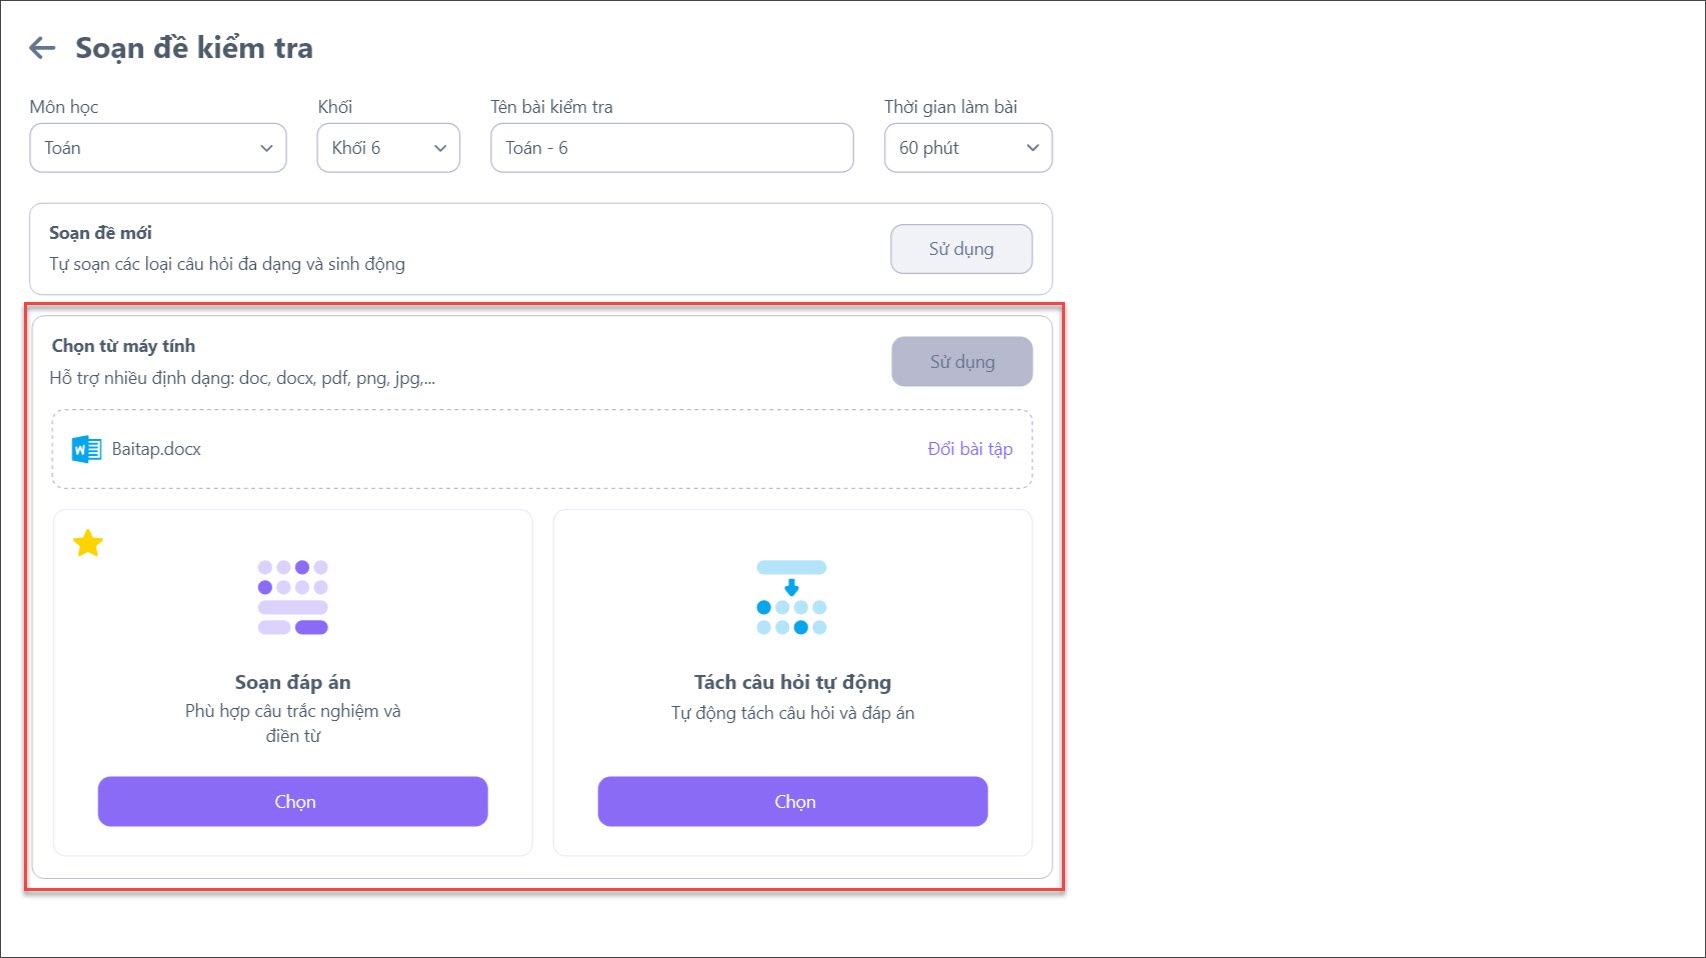
Task: Click the Soạn đề mới heading
Action: pos(101,233)
